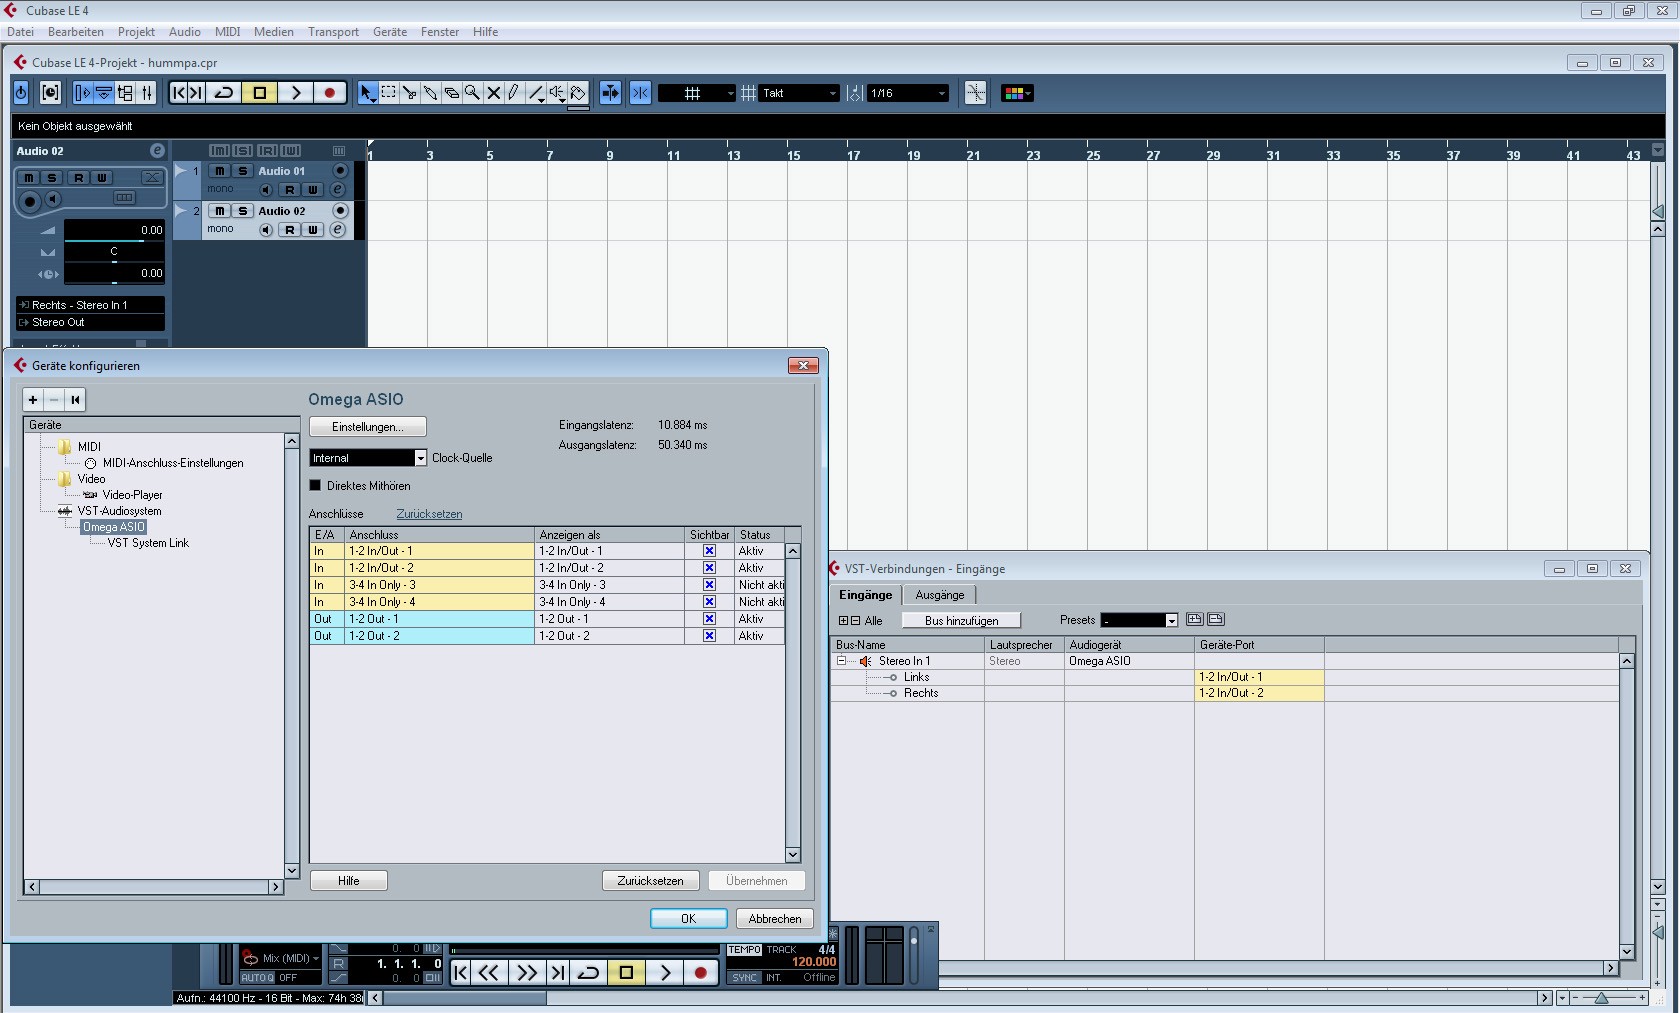The height and width of the screenshot is (1013, 1680).
Task: Solo the Audio 02 track
Action: (242, 211)
